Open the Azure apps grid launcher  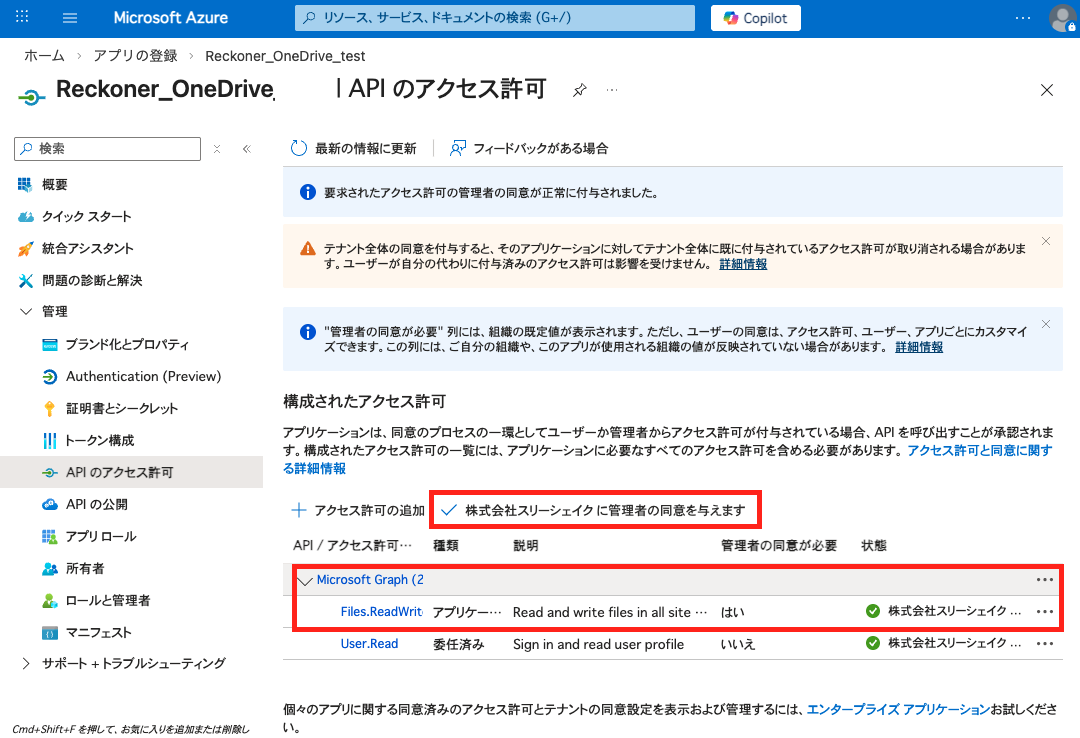[22, 17]
